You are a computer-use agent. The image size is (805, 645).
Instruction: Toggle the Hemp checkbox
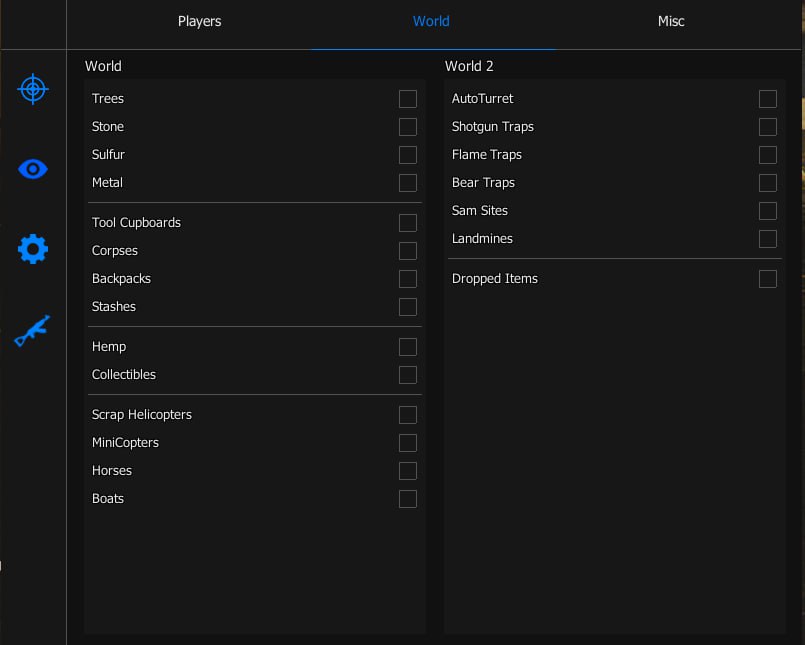pos(408,347)
